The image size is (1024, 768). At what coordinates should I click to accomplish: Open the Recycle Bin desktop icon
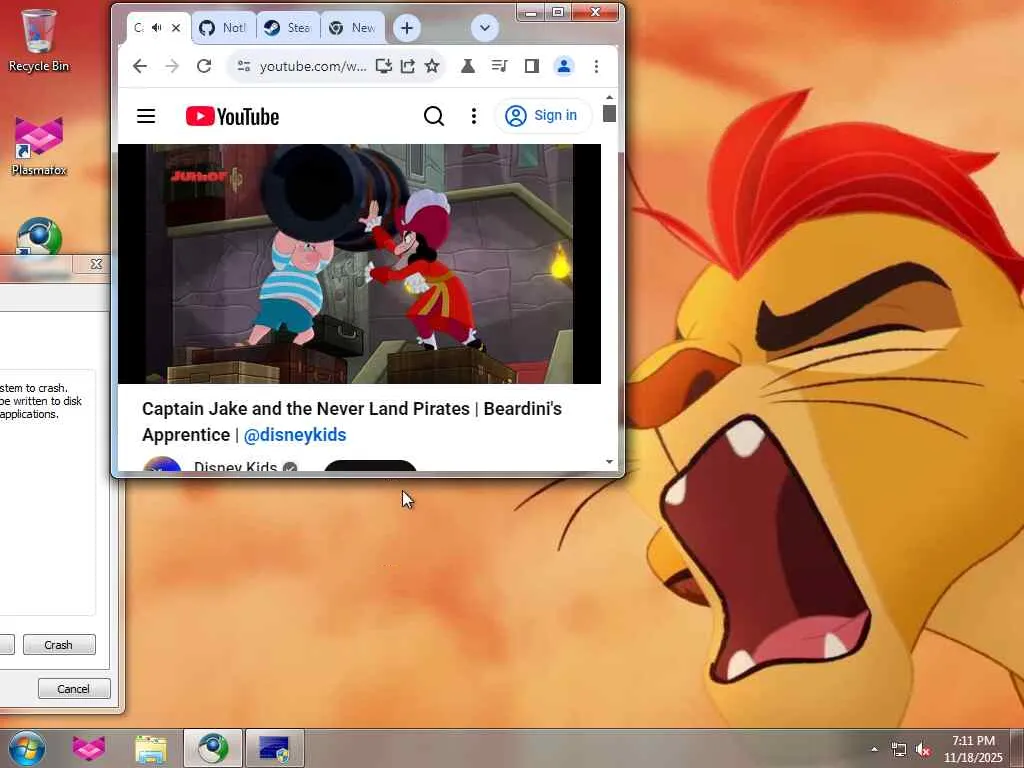coord(39,40)
